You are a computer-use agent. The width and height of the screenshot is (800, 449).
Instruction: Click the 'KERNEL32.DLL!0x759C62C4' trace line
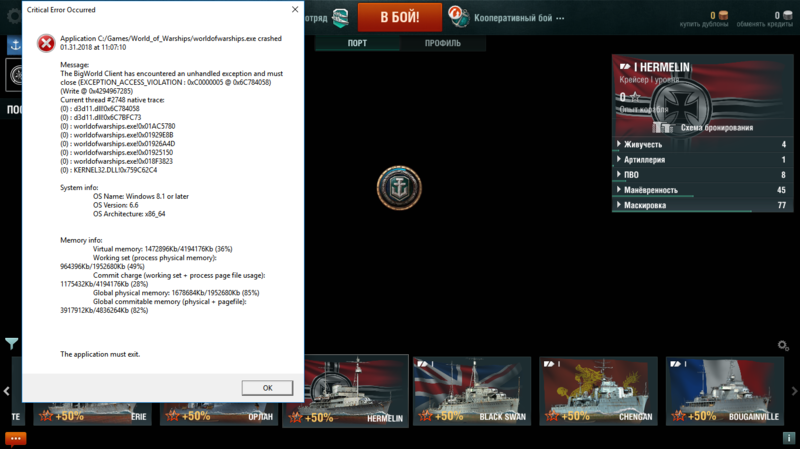point(109,170)
